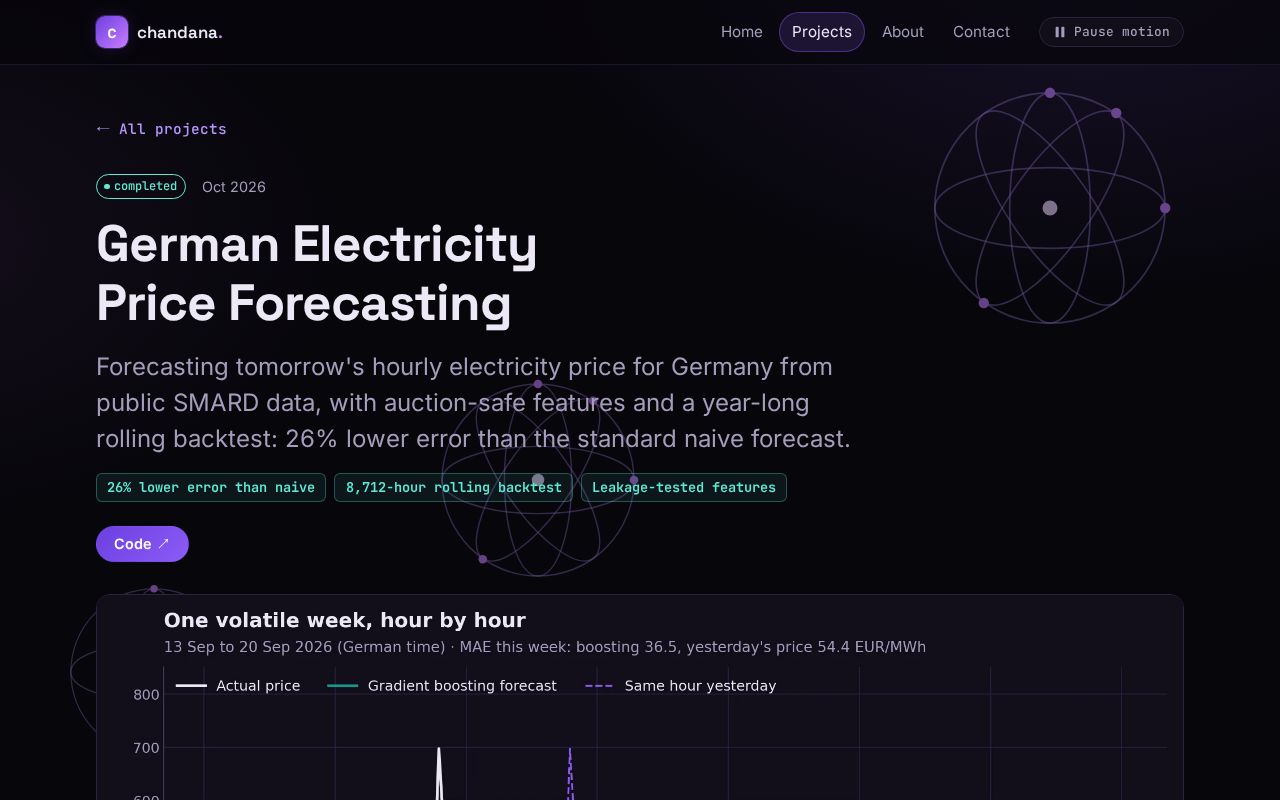Screen dimensions: 1280x800
Task: Go to the About page
Action: coord(903,32)
